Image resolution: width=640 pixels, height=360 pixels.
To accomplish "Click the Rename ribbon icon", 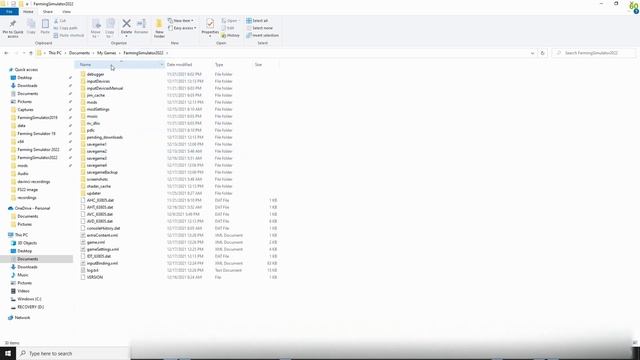I will point(141,24).
